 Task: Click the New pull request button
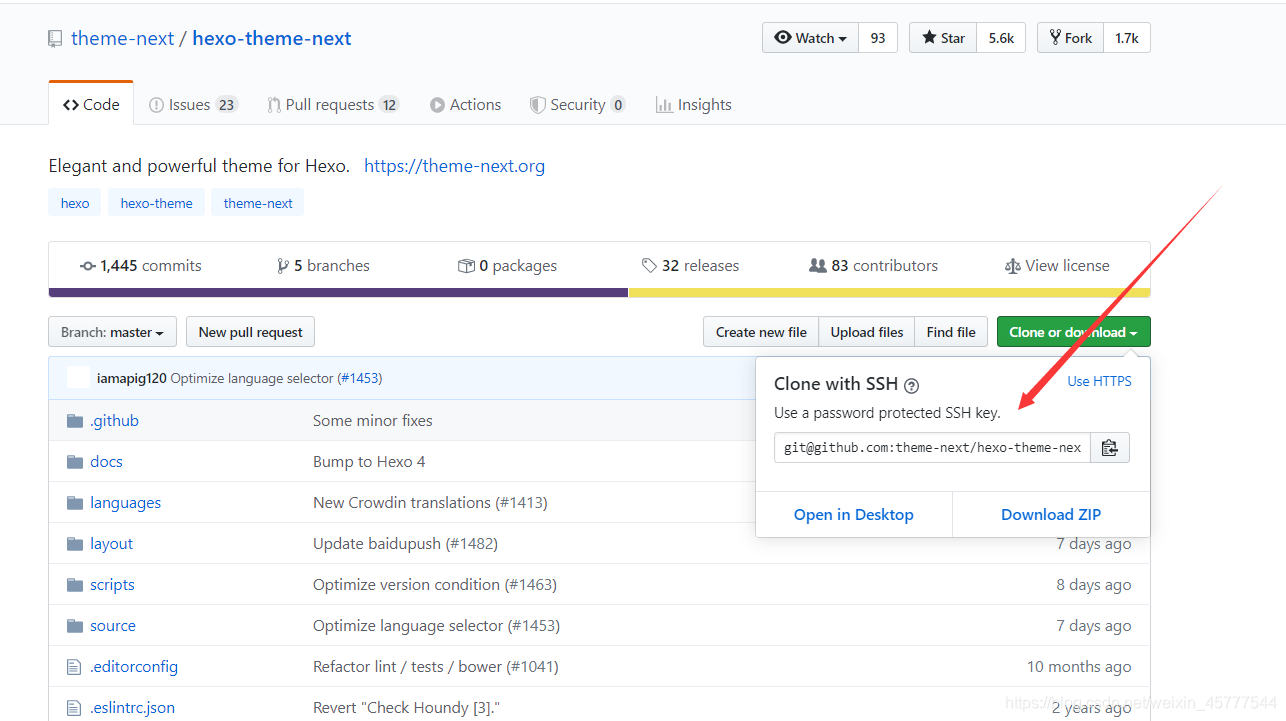pyautogui.click(x=250, y=332)
